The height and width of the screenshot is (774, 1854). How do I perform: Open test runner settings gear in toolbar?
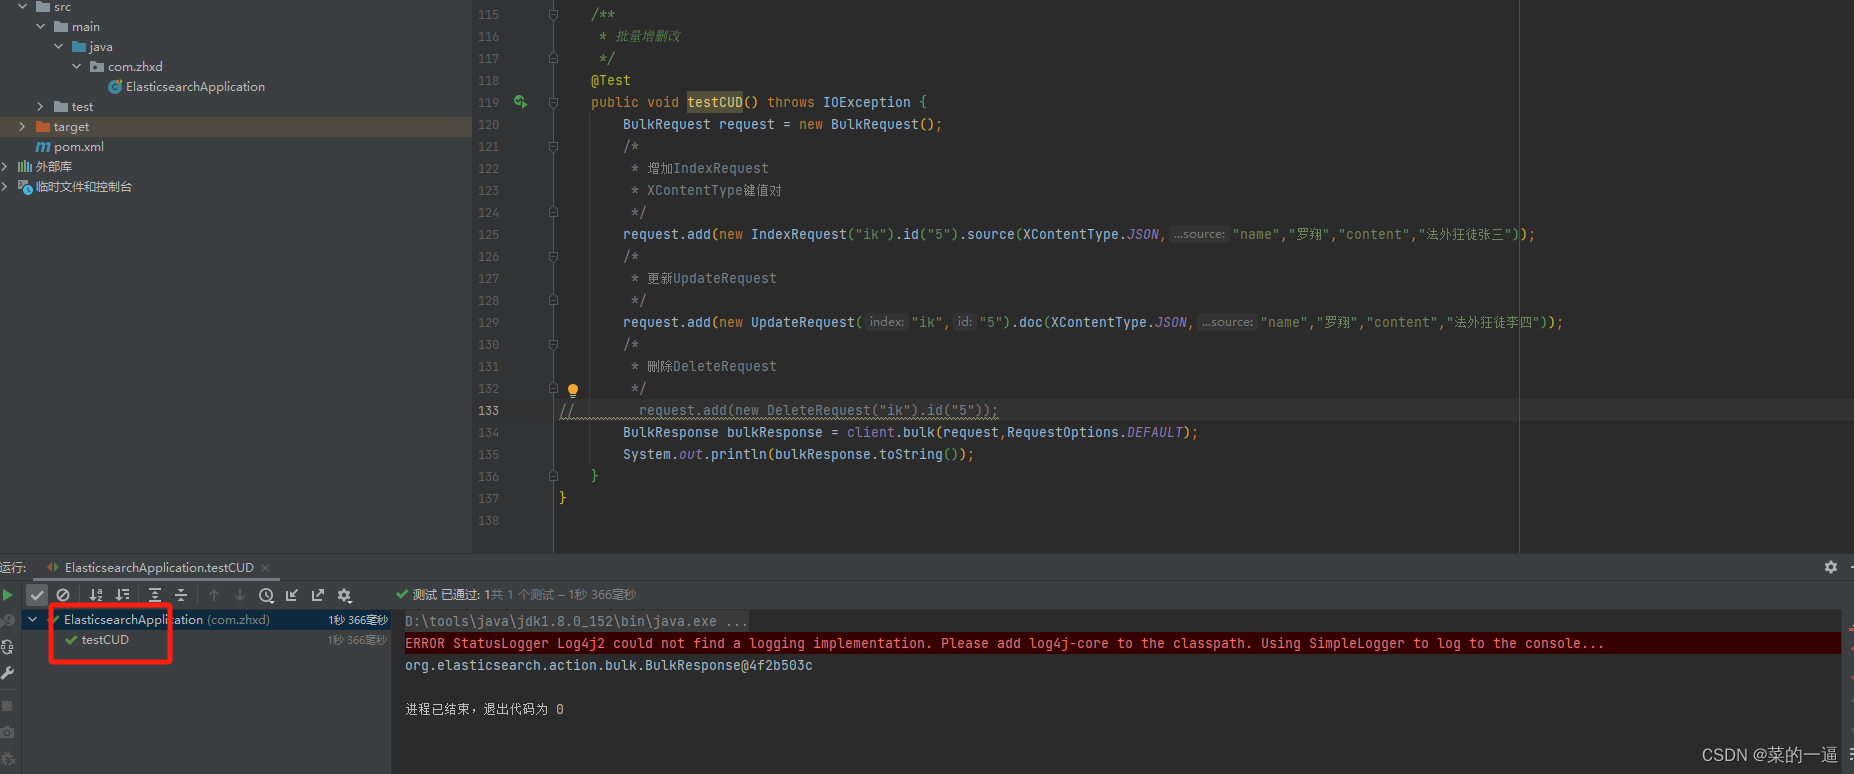344,595
